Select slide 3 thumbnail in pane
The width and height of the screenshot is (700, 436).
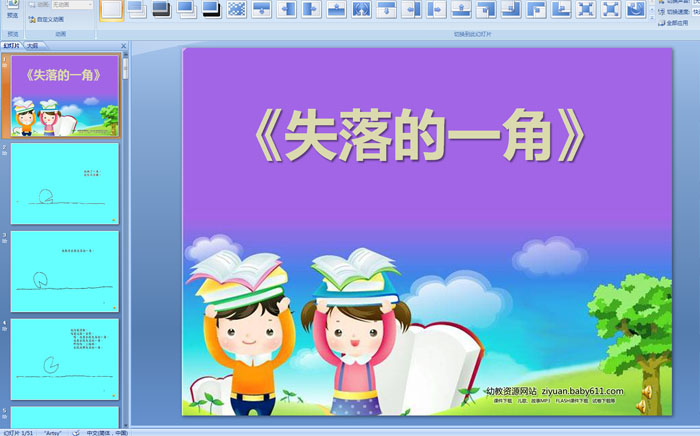click(65, 271)
